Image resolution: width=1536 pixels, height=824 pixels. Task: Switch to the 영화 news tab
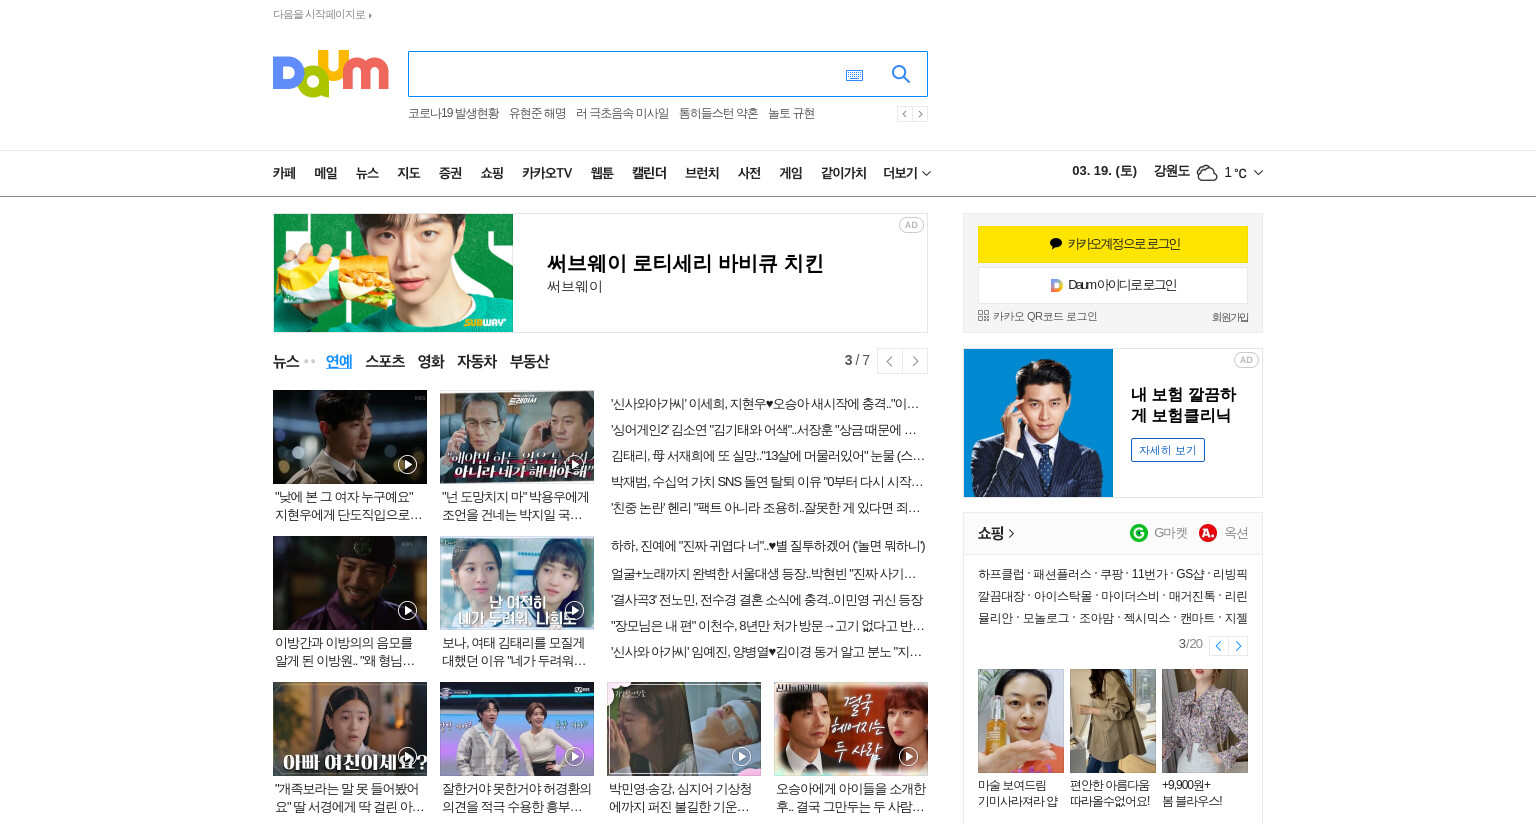[431, 361]
